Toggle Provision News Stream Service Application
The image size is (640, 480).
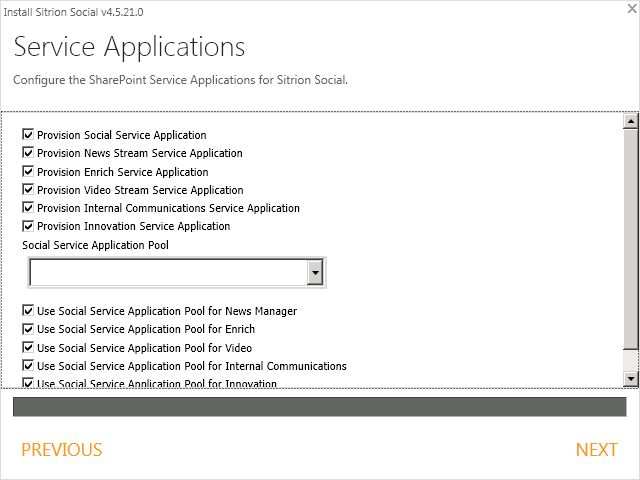coord(28,153)
